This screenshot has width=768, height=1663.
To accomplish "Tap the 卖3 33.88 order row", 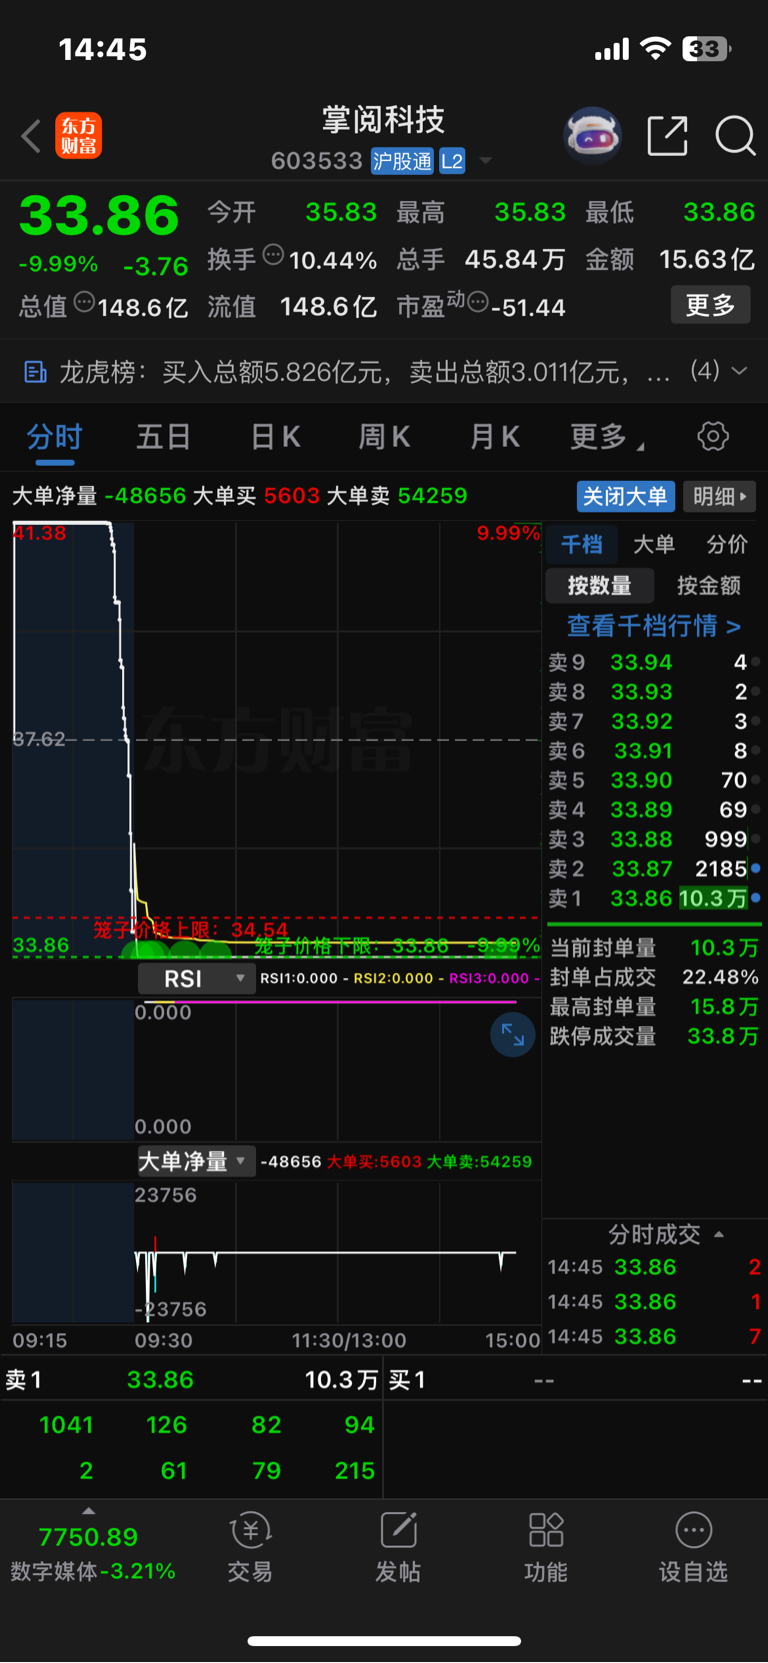I will [x=654, y=839].
